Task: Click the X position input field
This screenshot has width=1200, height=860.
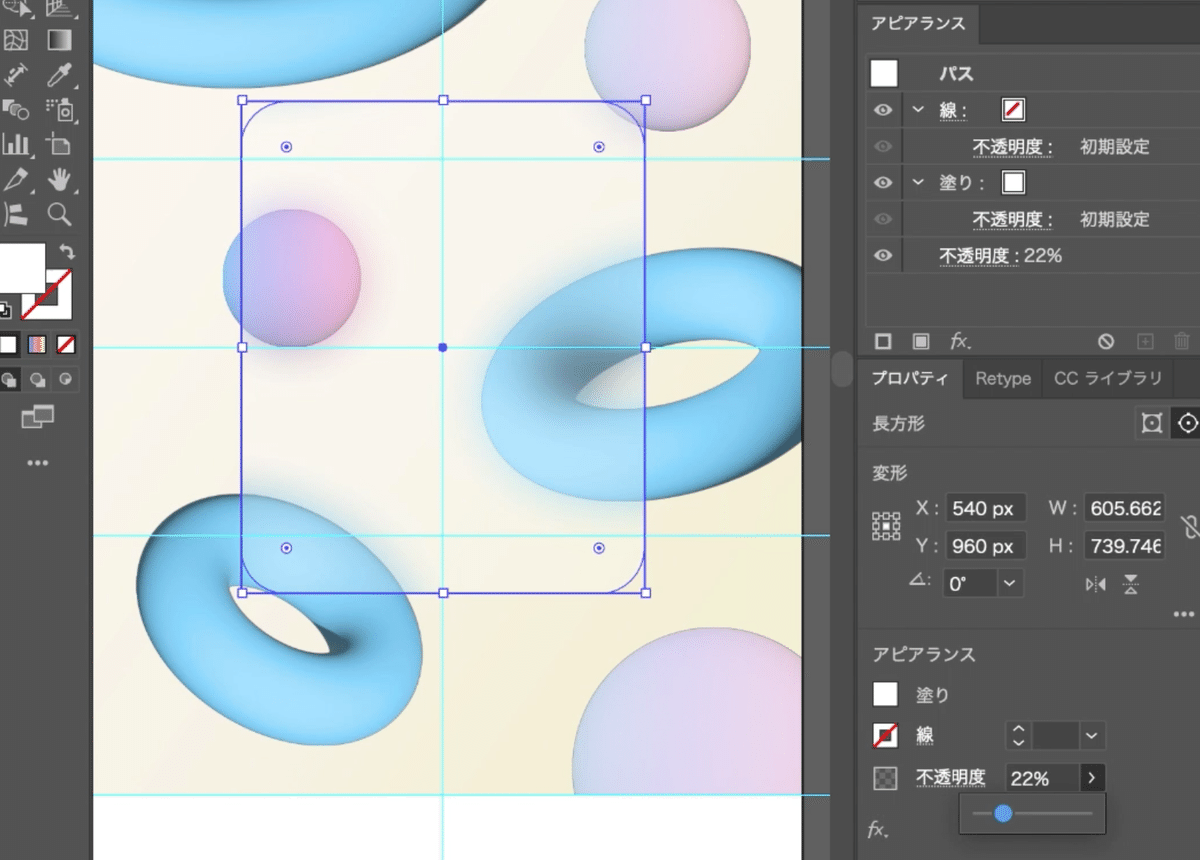Action: [x=985, y=509]
